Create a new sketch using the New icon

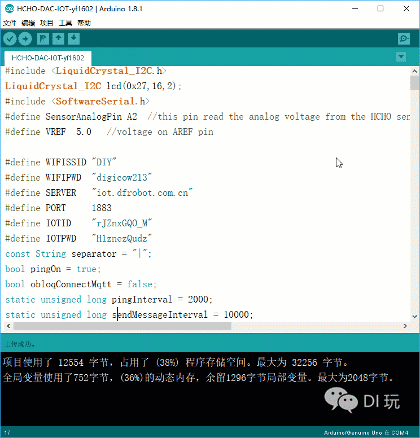(x=43, y=39)
